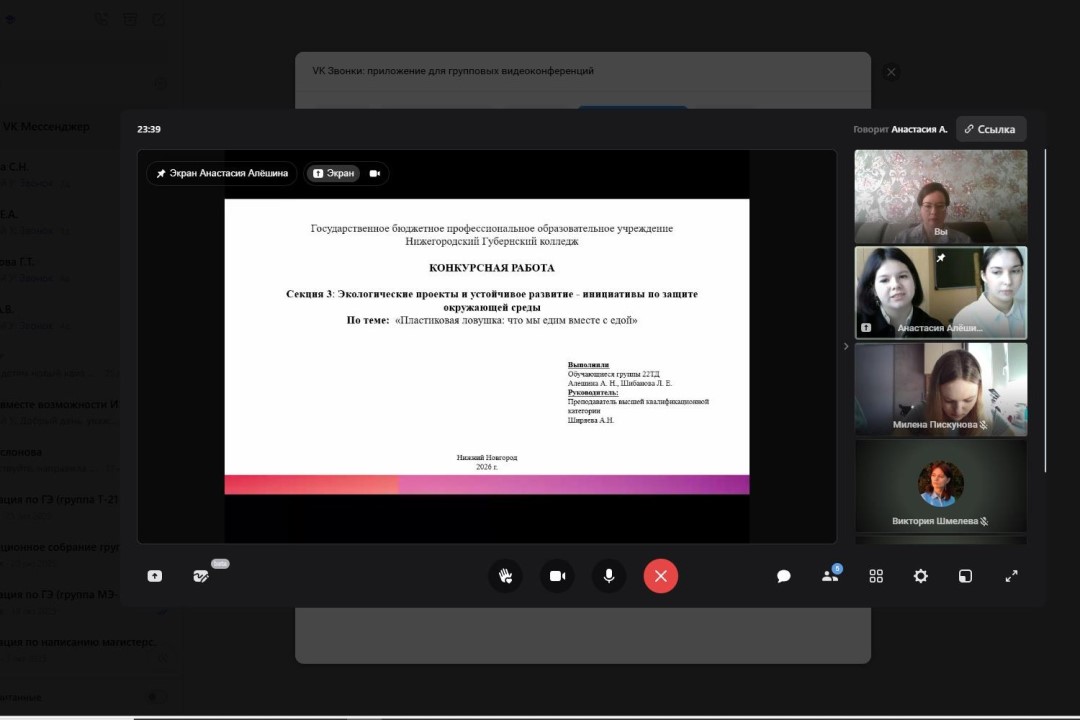Screen dimensions: 1080x720
Task: Mute the microphone
Action: (608, 576)
